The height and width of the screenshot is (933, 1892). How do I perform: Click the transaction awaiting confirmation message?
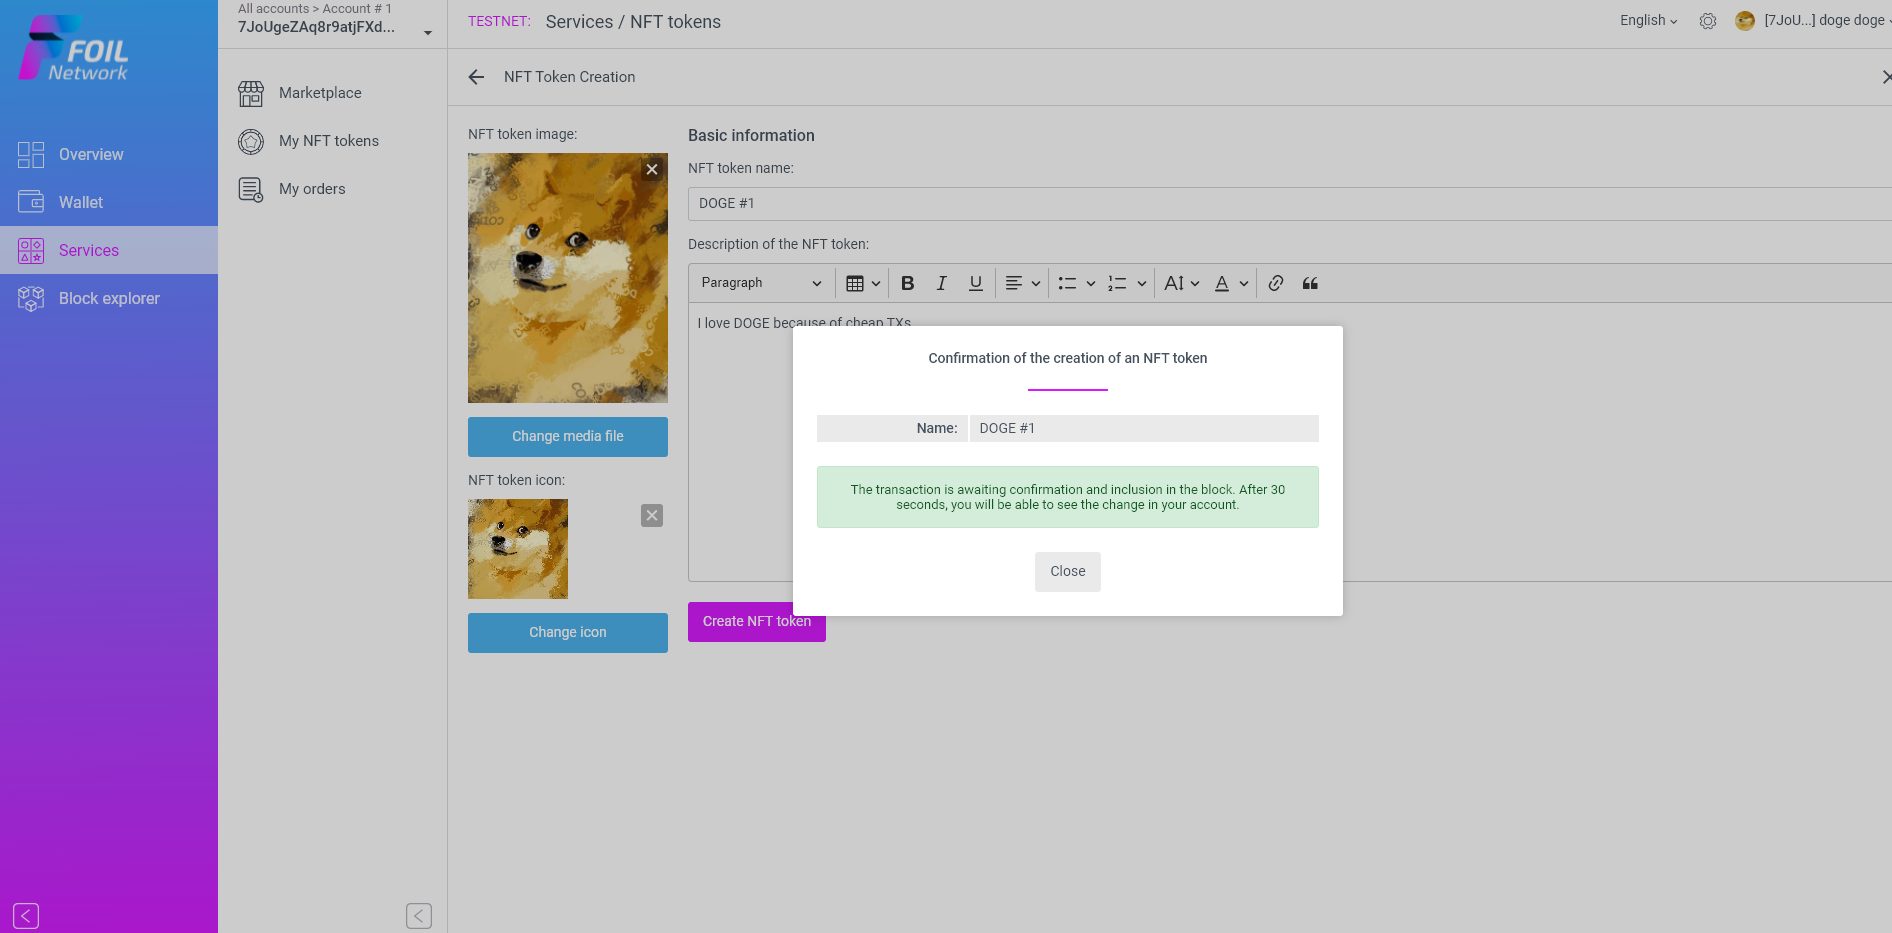[1068, 497]
